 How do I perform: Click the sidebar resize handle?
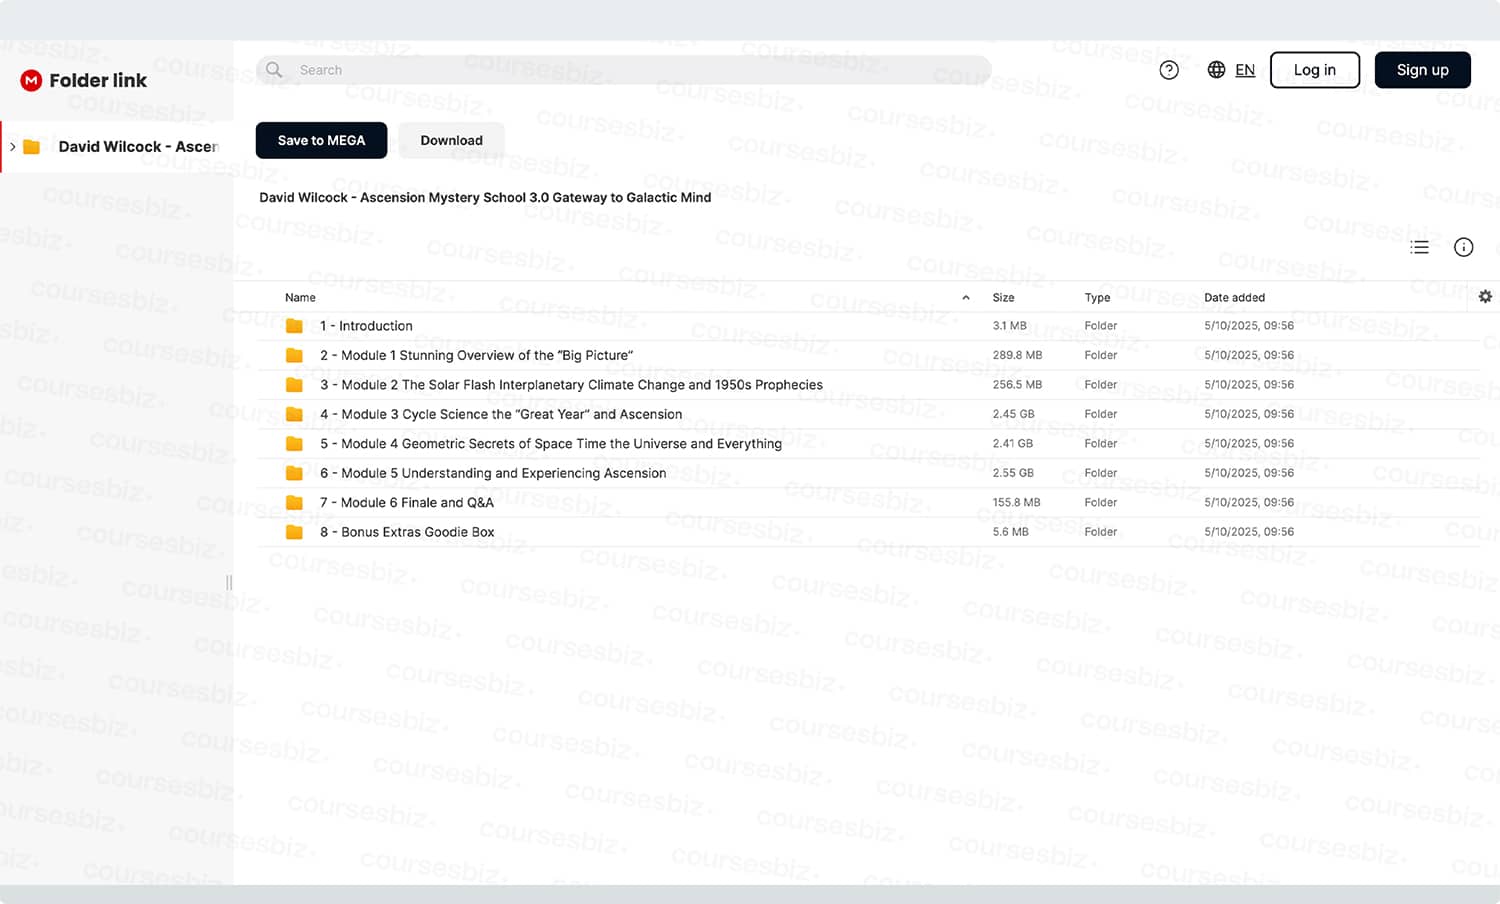click(x=229, y=582)
